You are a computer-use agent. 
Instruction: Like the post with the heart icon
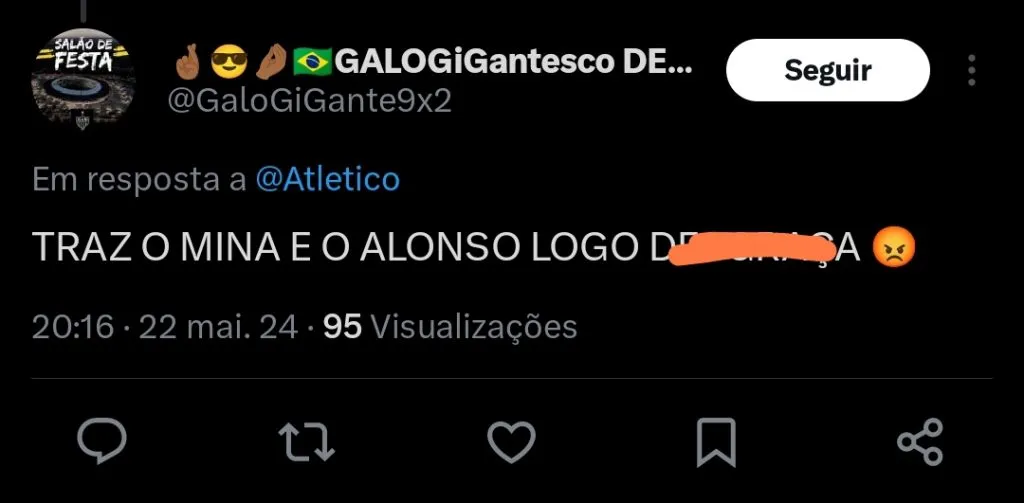click(x=511, y=442)
